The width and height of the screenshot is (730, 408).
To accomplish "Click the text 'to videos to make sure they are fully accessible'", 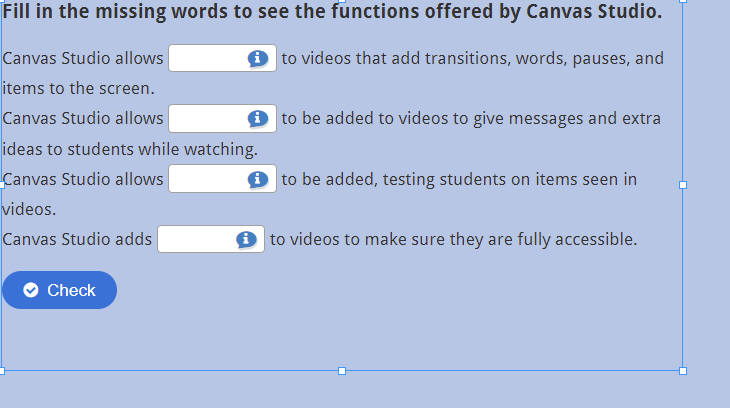I will pos(453,239).
